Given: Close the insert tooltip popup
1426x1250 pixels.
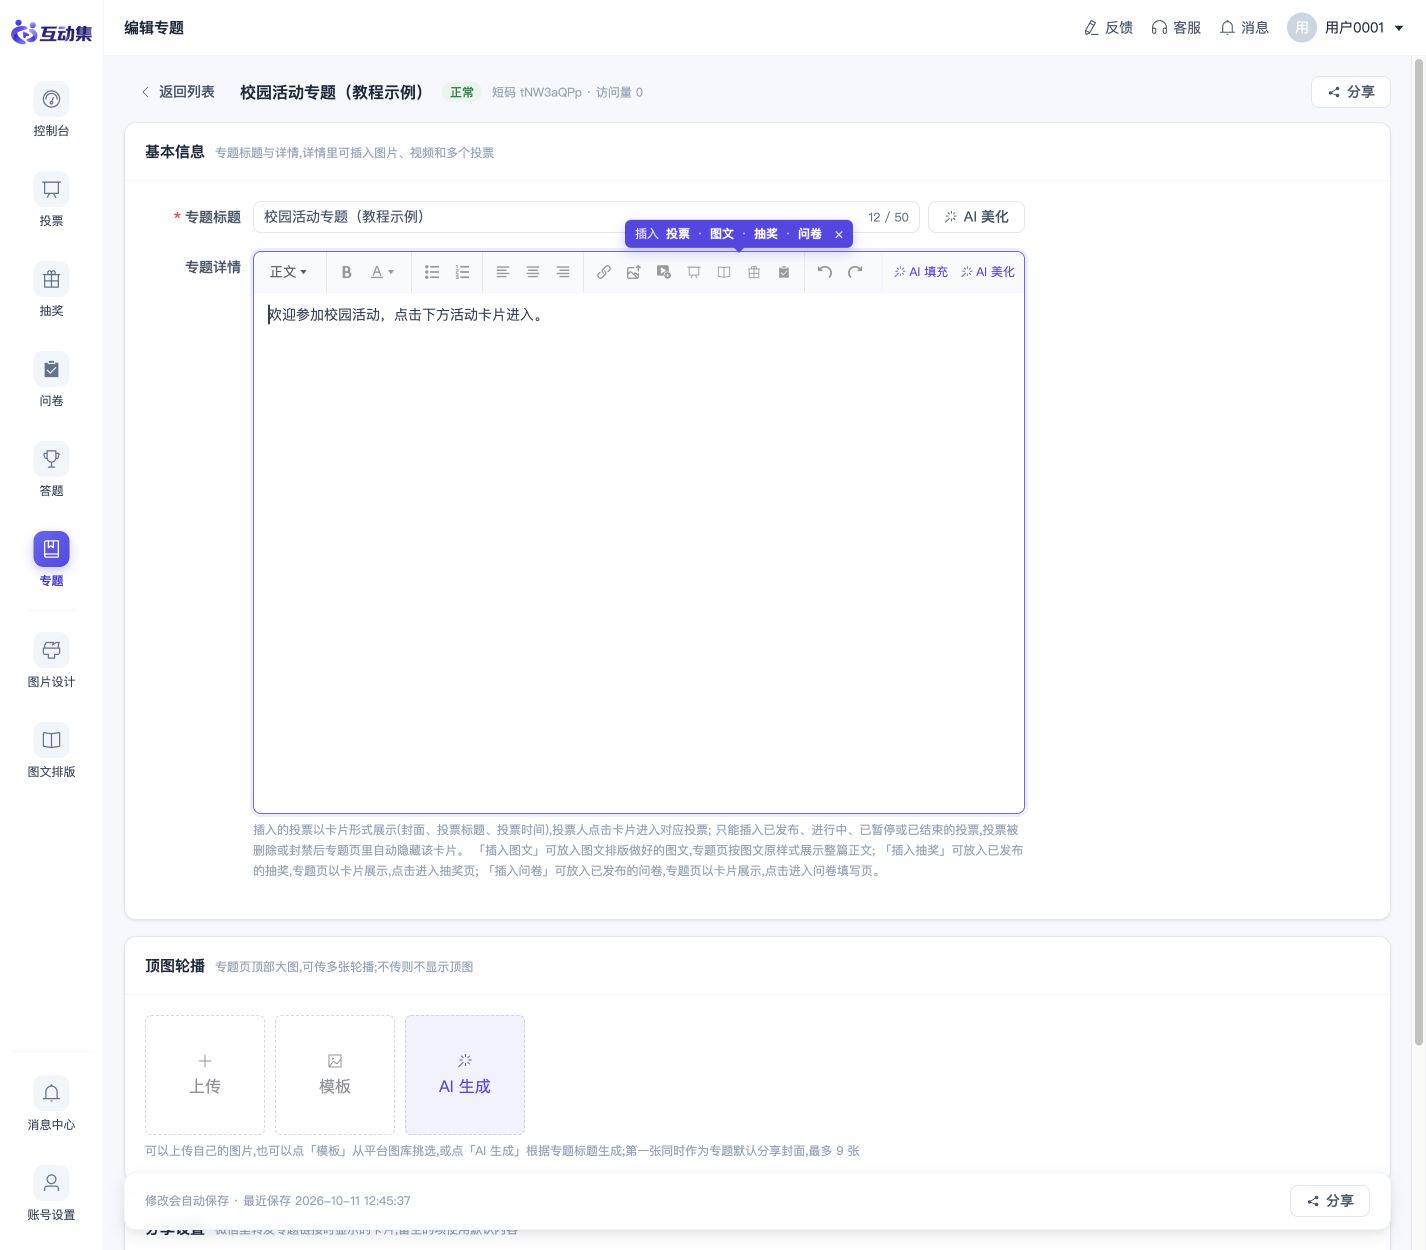Looking at the screenshot, I should [x=839, y=234].
